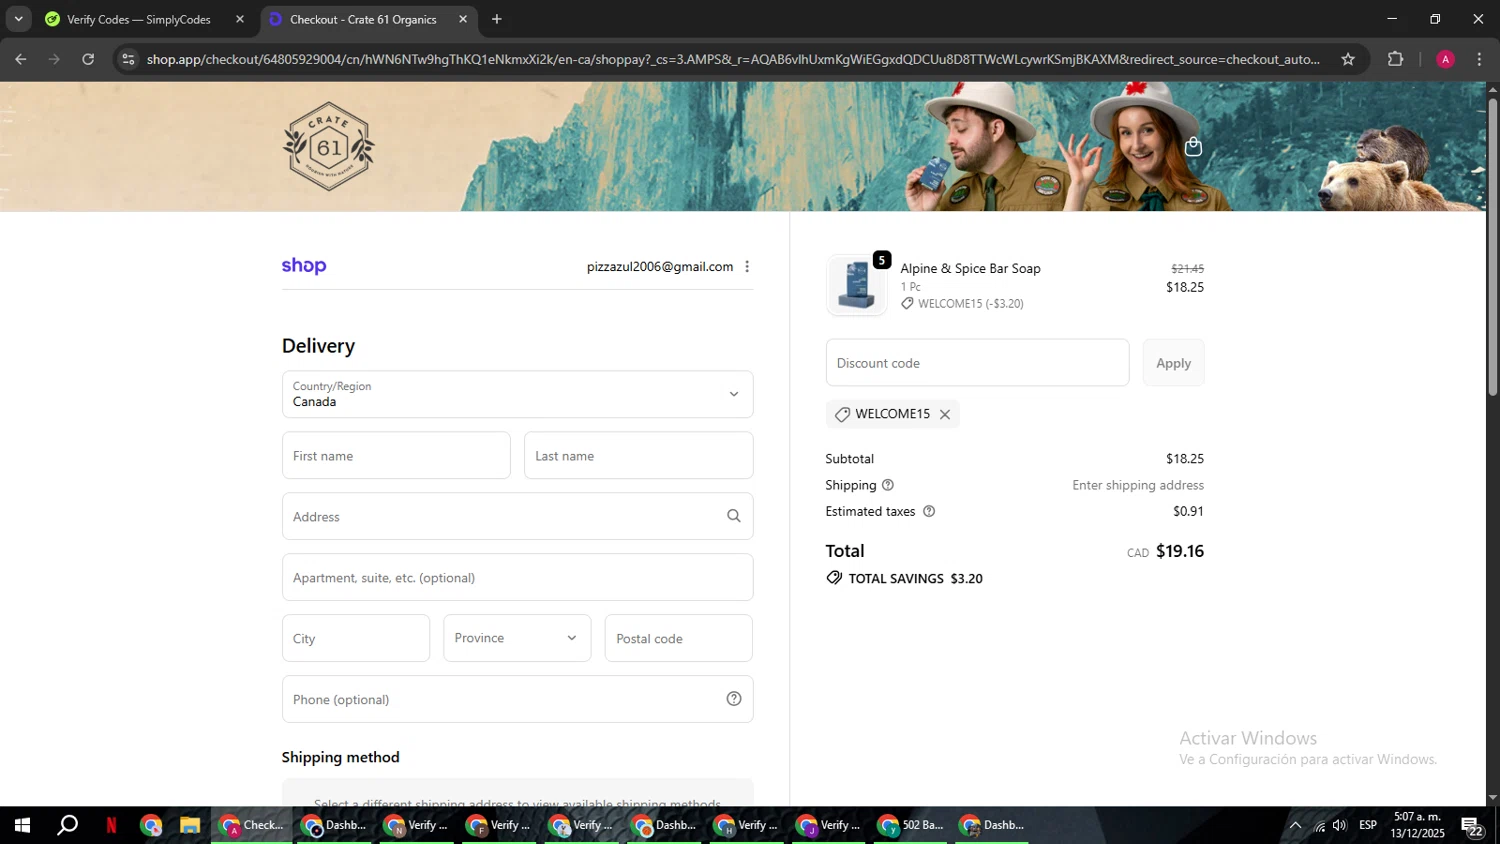
Task: Focus the First name field
Action: click(396, 455)
